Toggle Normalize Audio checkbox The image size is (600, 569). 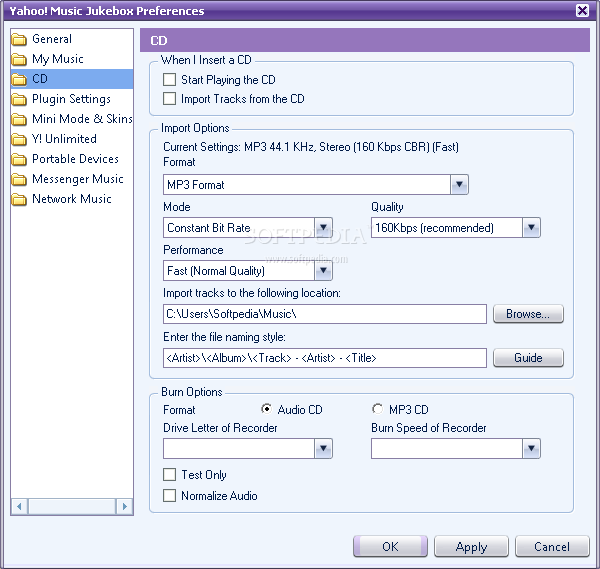pos(170,496)
